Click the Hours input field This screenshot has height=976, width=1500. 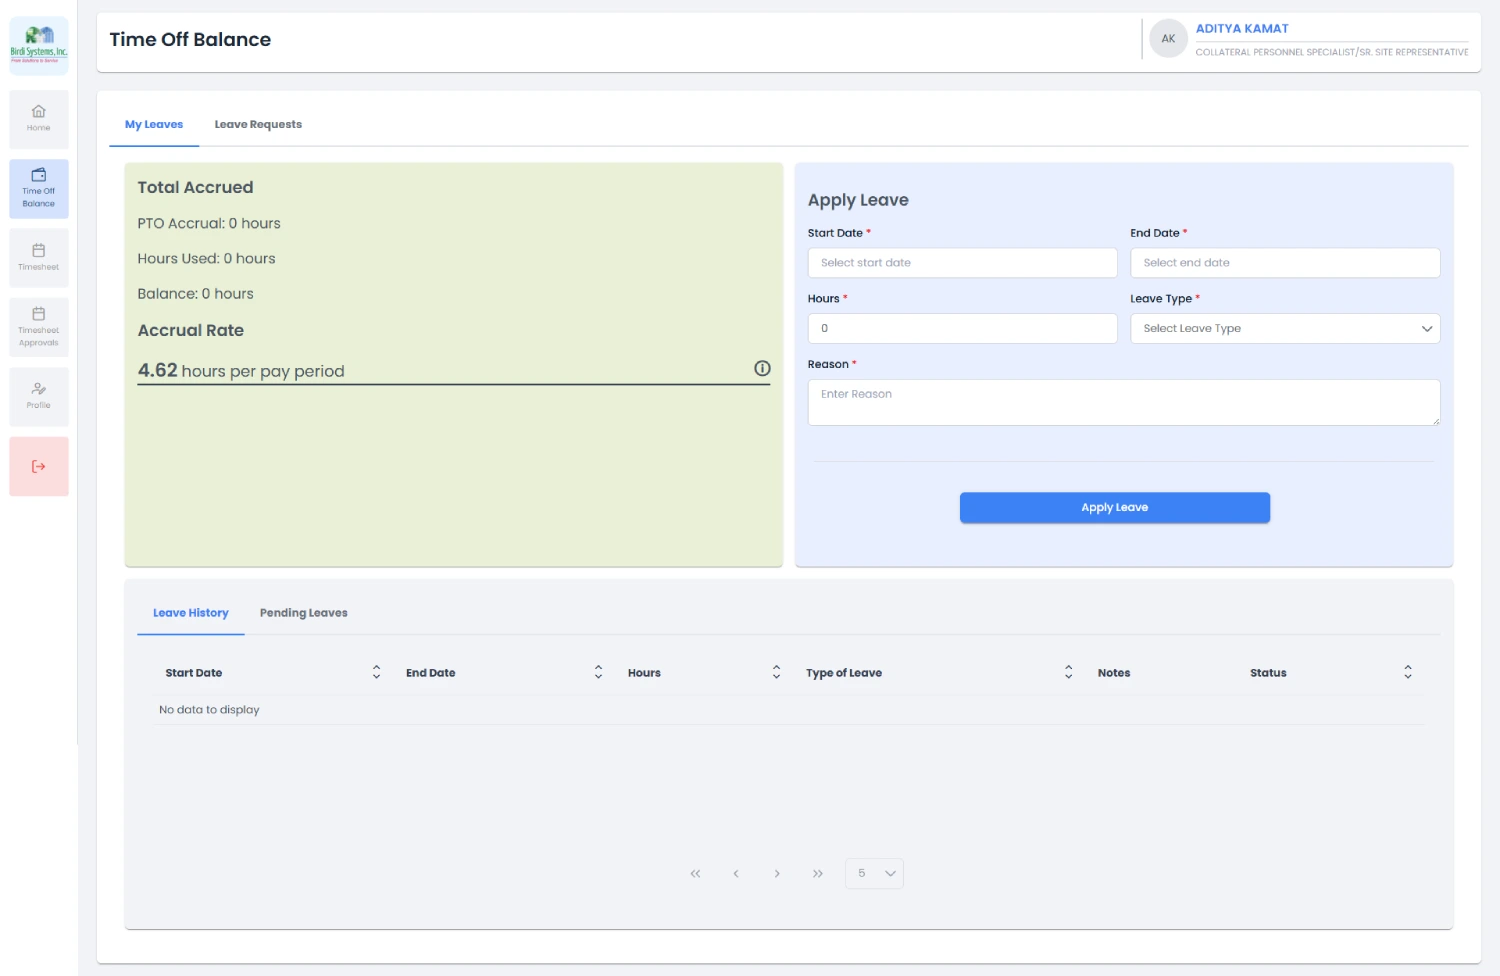point(962,329)
